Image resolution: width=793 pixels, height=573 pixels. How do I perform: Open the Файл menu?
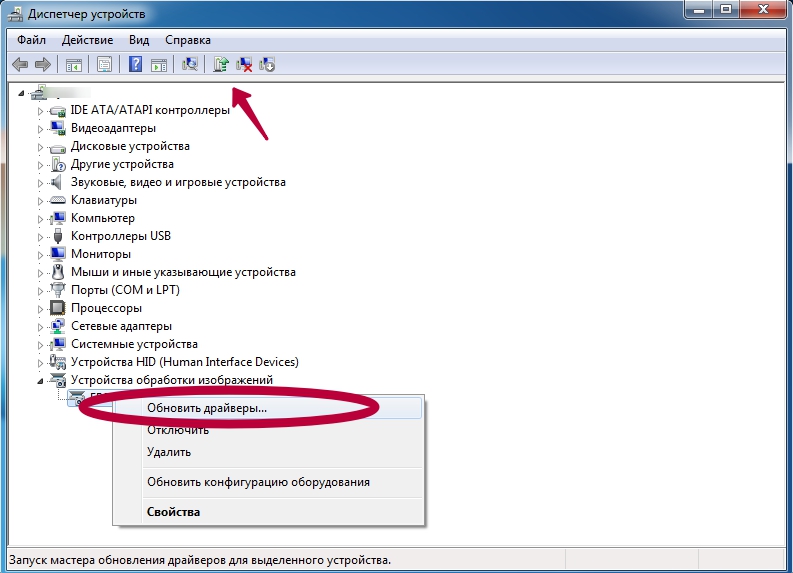31,40
